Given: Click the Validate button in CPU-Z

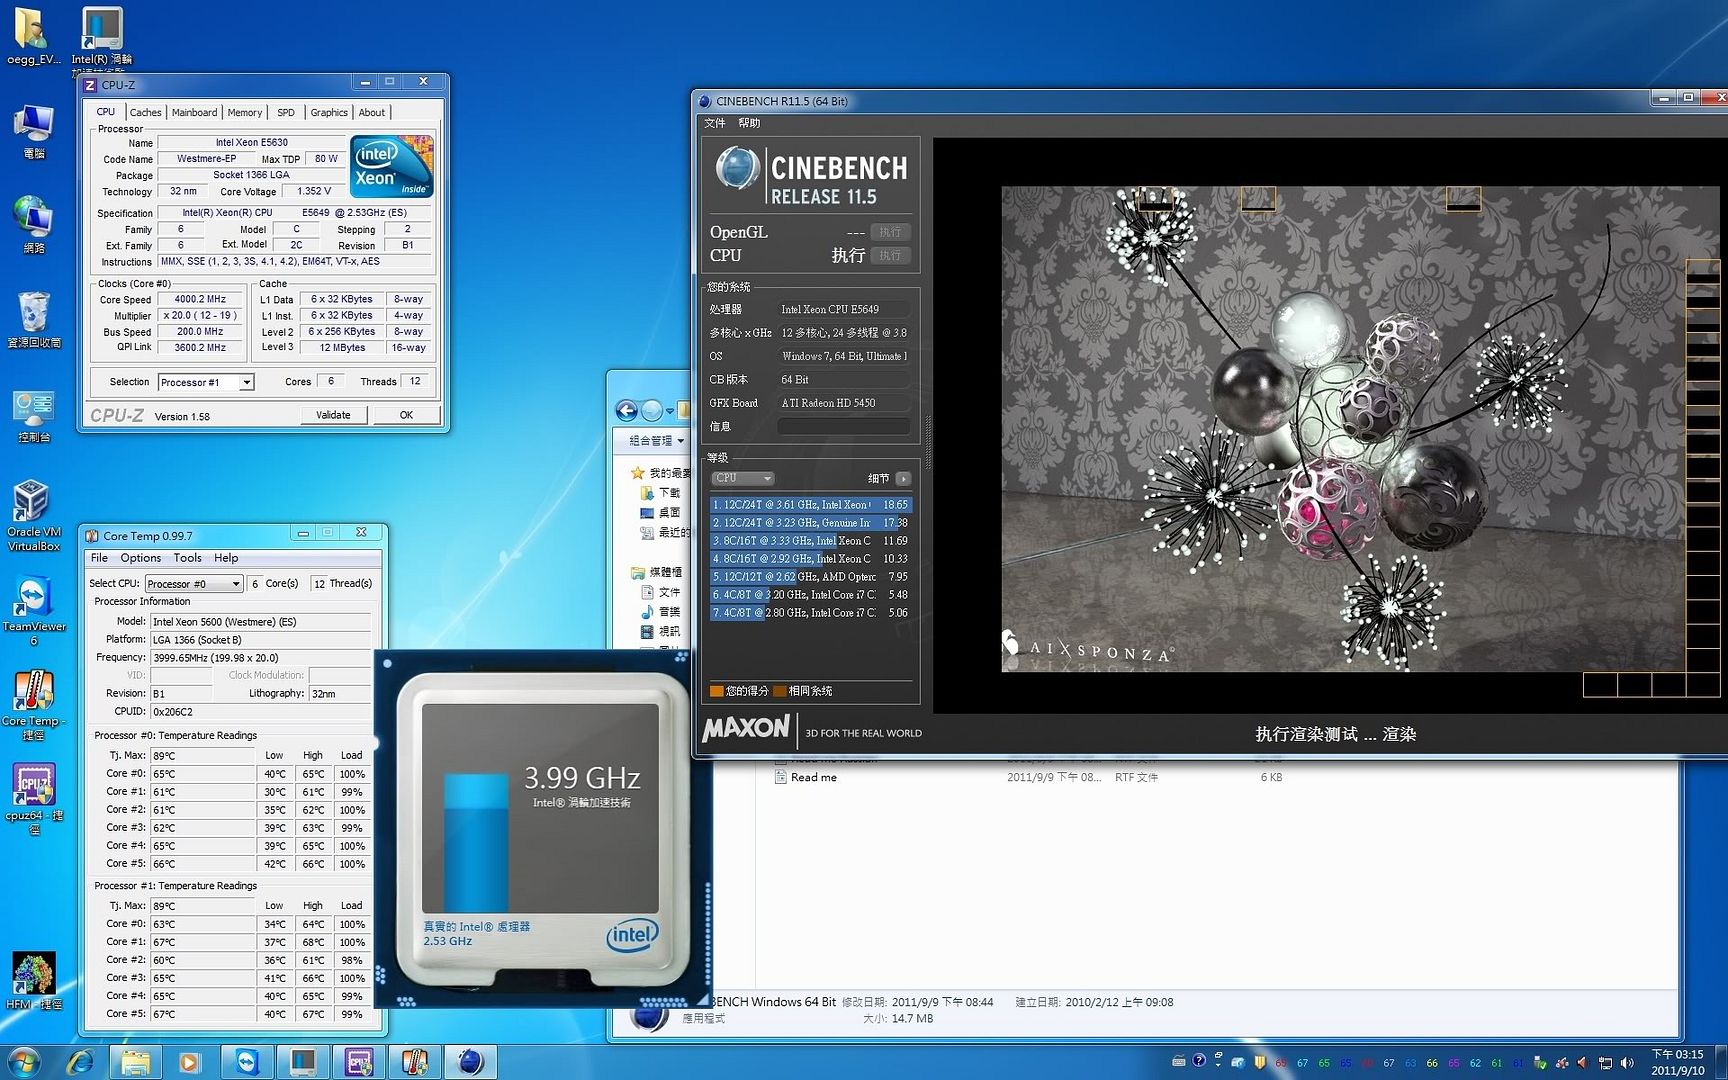Looking at the screenshot, I should point(333,415).
